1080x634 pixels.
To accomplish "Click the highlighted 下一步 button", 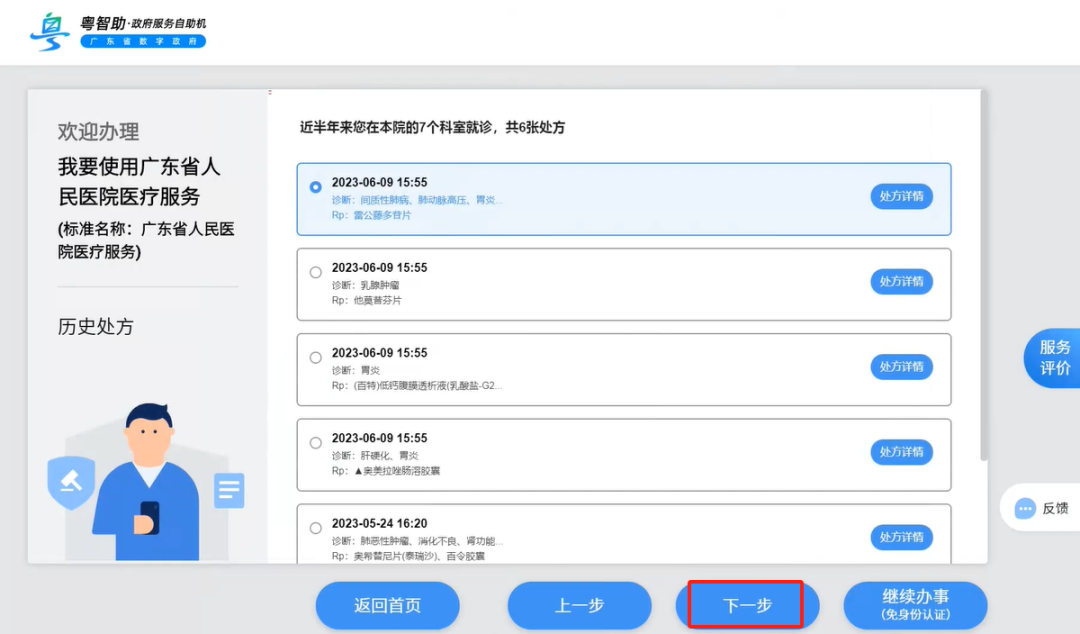I will [747, 605].
